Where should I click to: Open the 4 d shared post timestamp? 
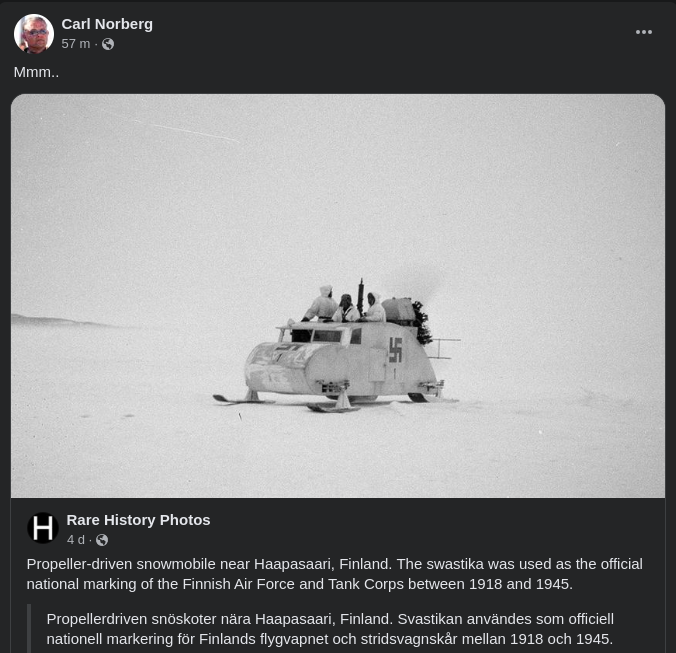pos(76,540)
